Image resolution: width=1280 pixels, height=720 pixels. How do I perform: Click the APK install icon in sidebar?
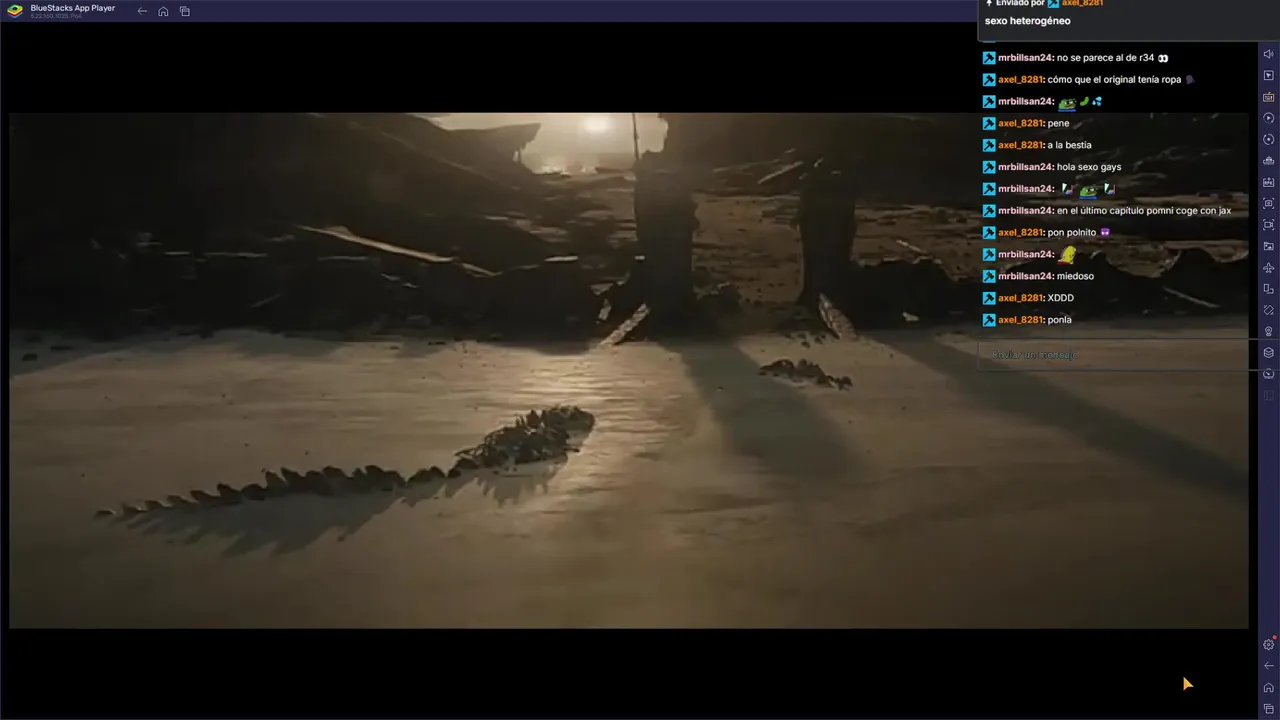[1268, 182]
